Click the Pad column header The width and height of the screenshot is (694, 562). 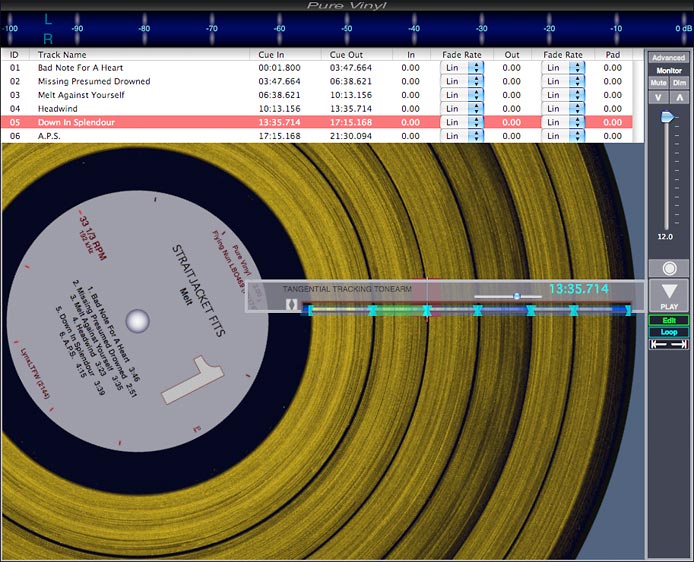pos(613,55)
